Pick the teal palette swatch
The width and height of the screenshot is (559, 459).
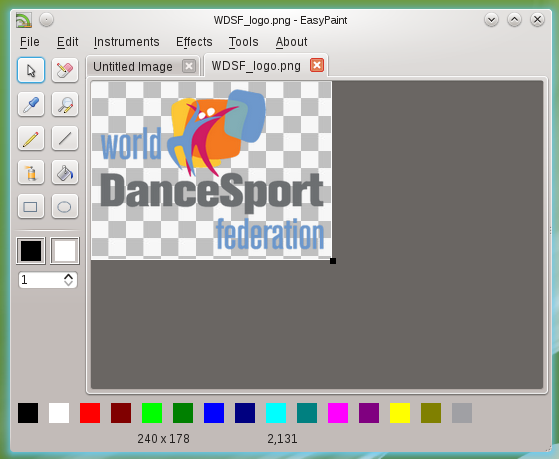(307, 413)
